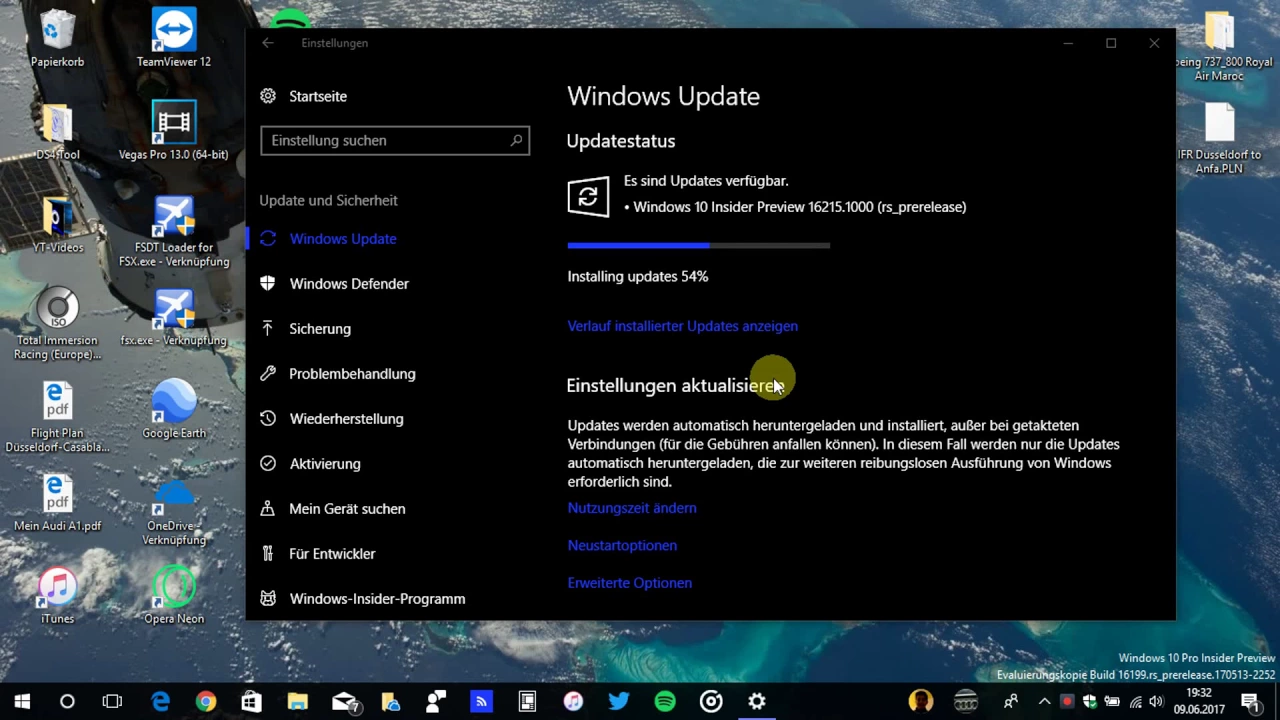
Task: Select FSDT Loader for FSX.exe shortcut
Action: point(174,231)
